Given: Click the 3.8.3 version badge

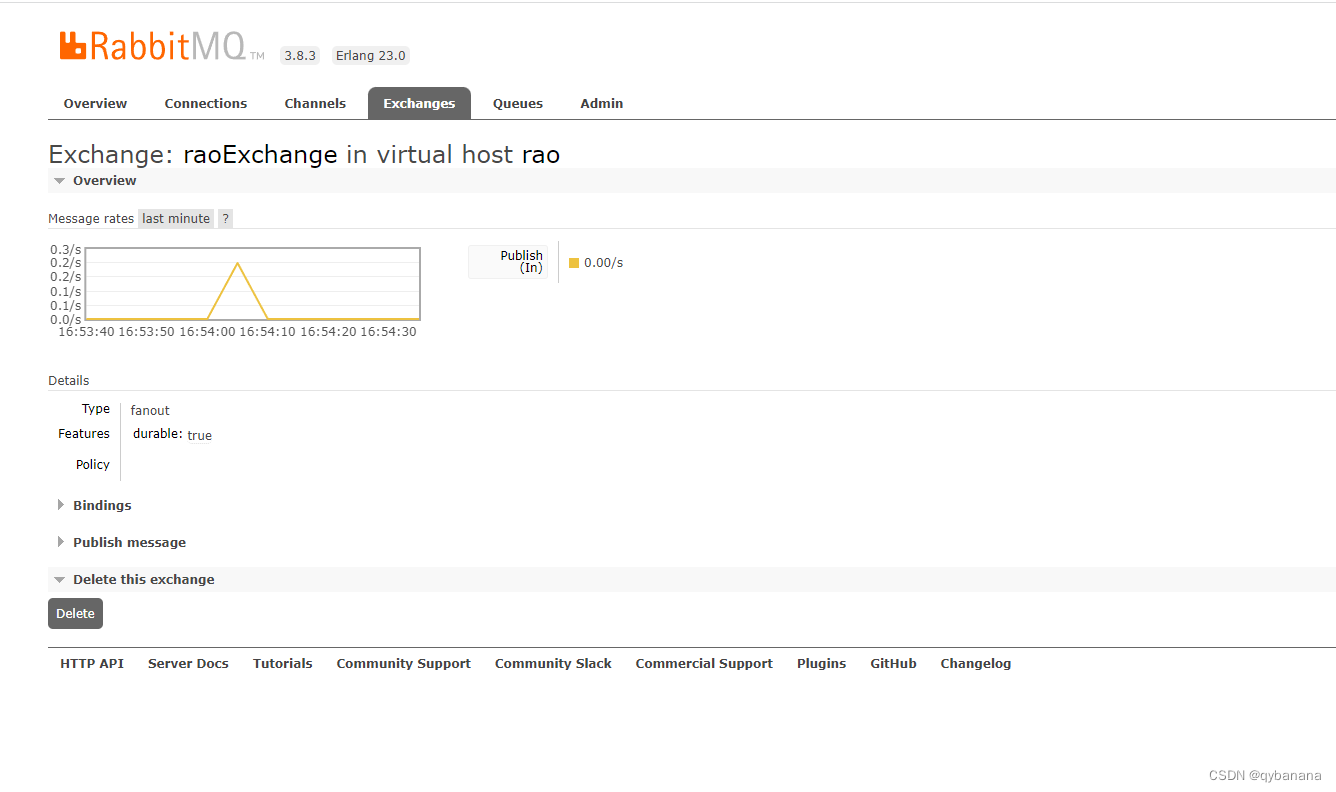Looking at the screenshot, I should click(300, 55).
